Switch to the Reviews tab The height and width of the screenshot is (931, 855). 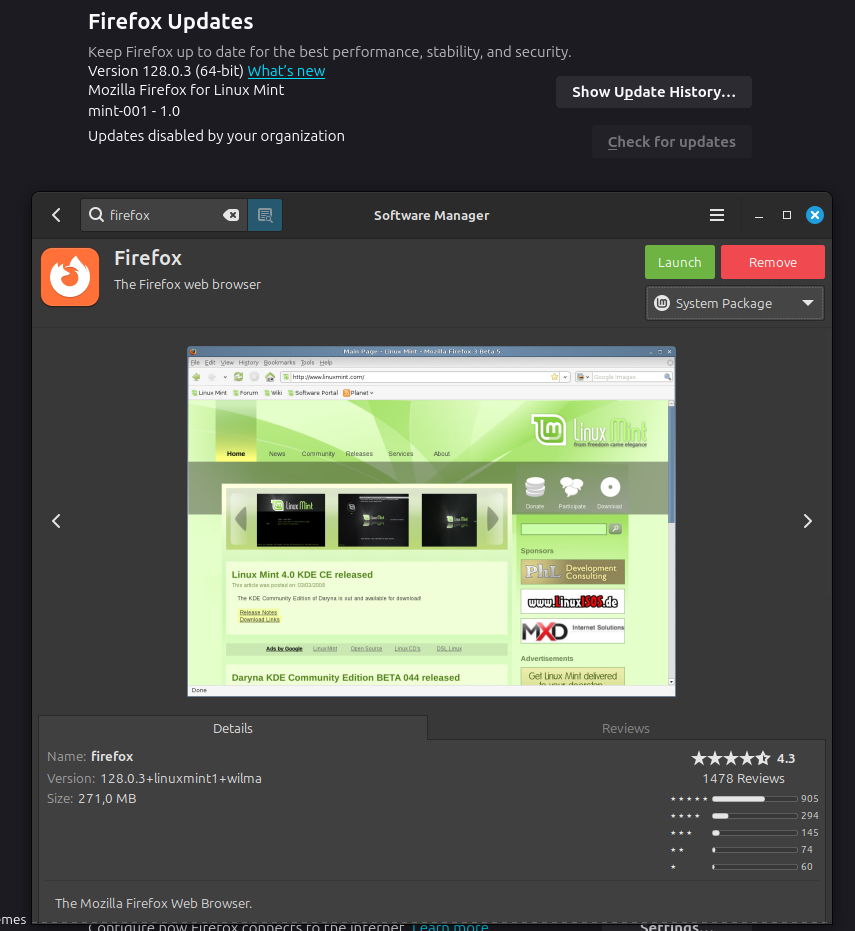pos(626,728)
